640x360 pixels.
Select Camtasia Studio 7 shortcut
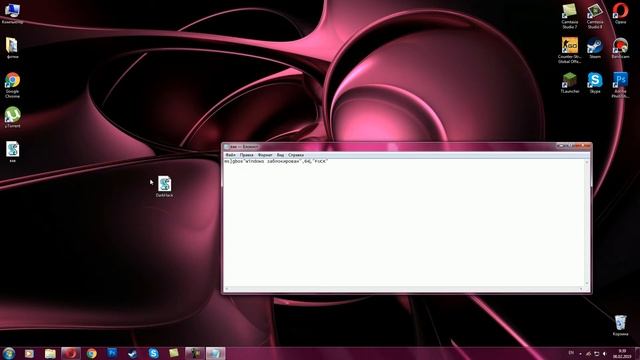569,16
